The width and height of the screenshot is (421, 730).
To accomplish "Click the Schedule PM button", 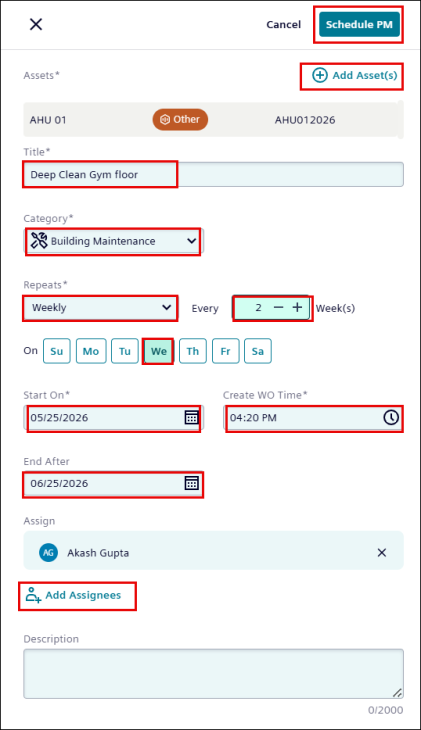I will (x=359, y=24).
